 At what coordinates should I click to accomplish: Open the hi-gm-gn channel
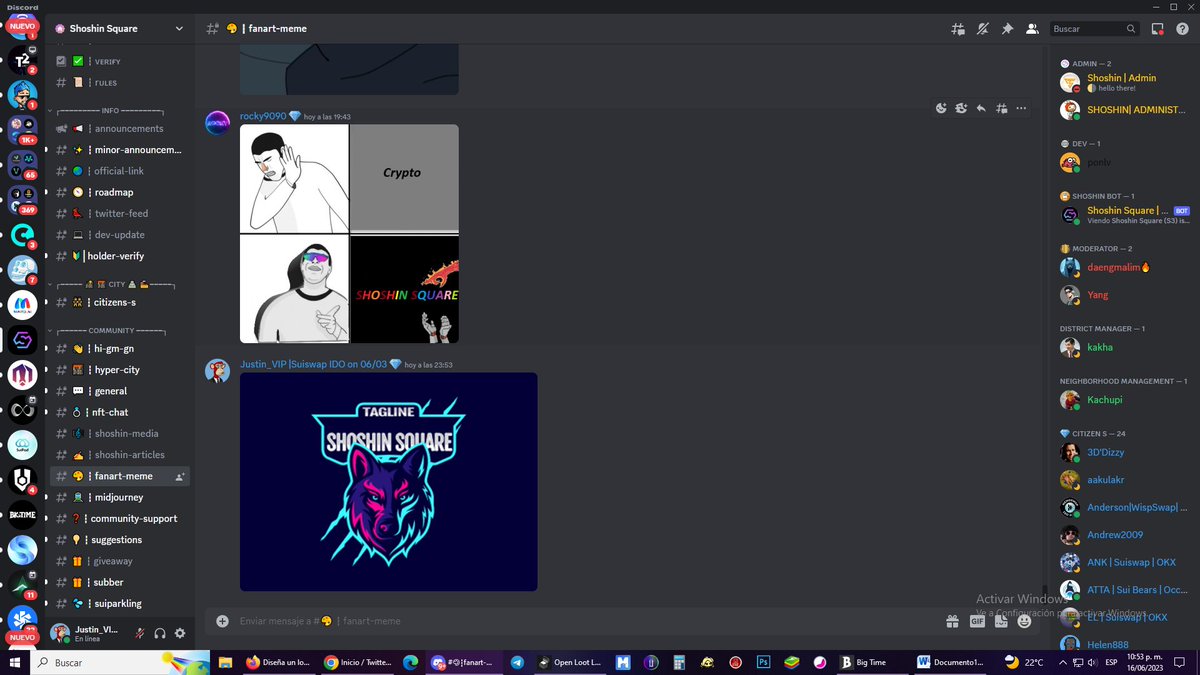coord(120,349)
